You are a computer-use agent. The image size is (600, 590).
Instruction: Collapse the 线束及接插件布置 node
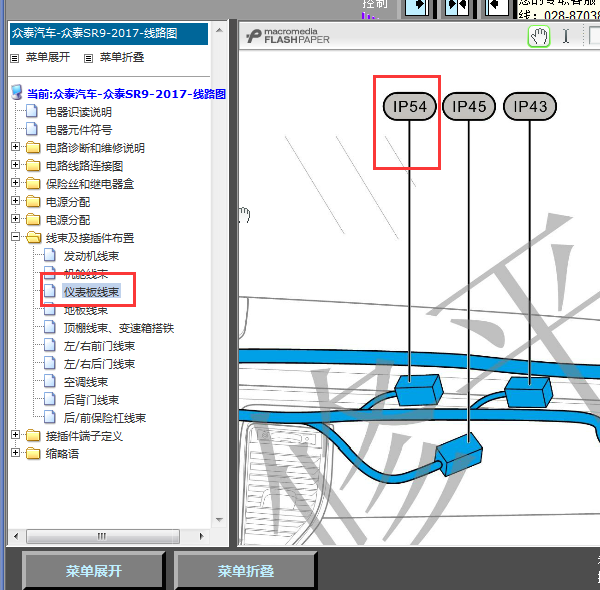[x=15, y=236]
